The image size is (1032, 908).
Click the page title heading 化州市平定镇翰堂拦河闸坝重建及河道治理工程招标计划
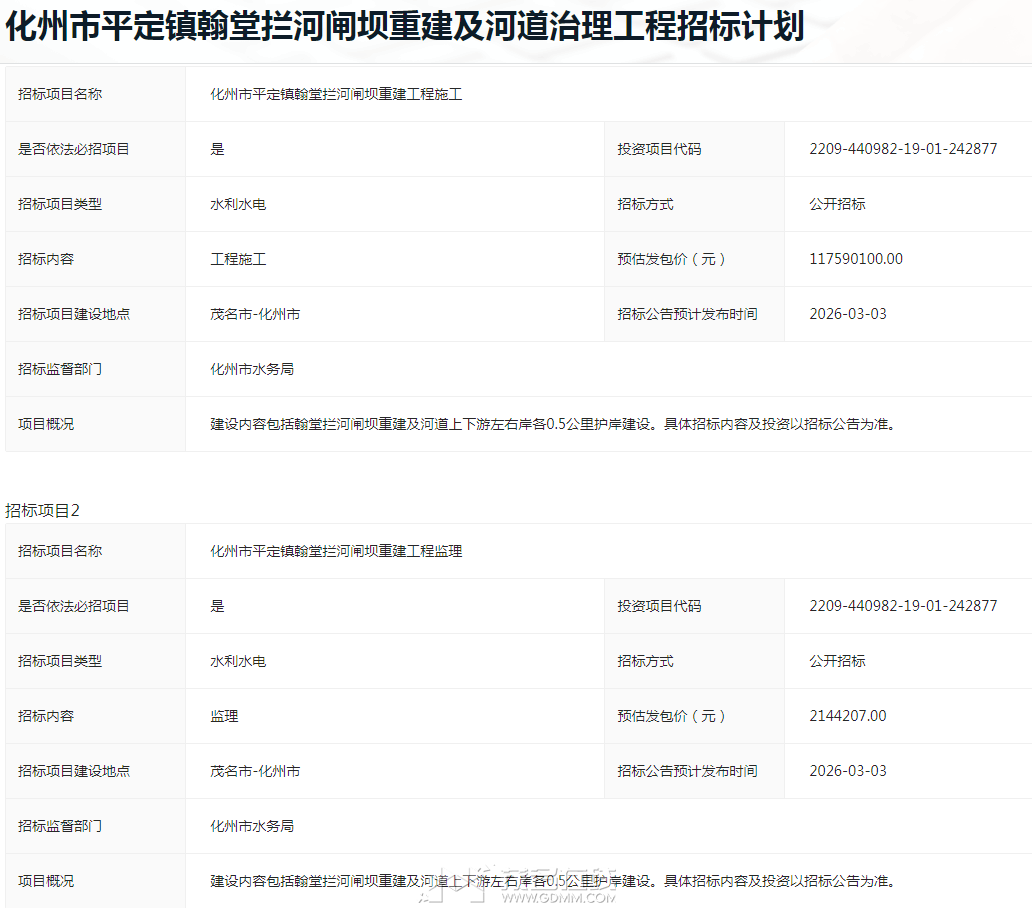click(x=404, y=27)
